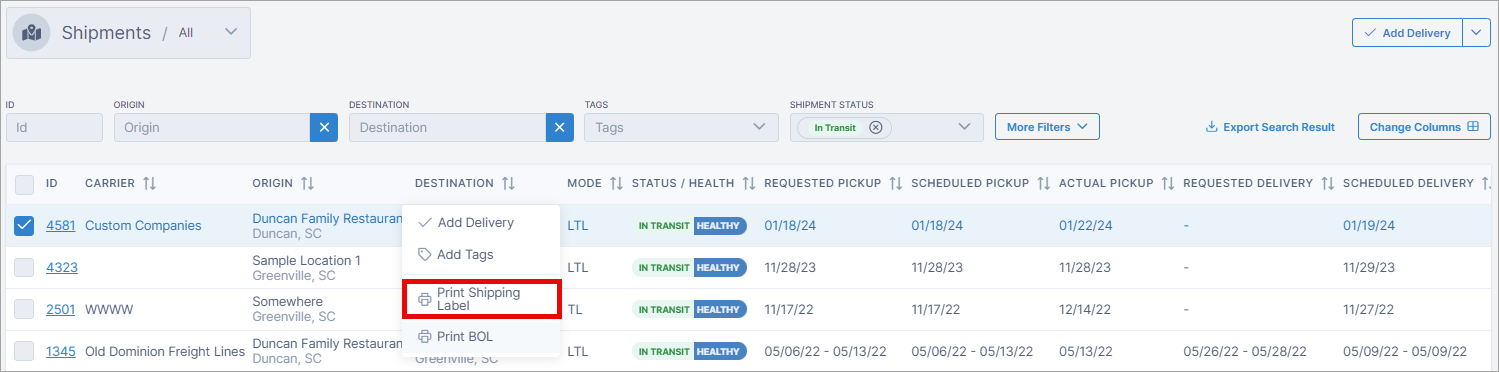Select Print Shipping Label menu item

click(x=481, y=299)
